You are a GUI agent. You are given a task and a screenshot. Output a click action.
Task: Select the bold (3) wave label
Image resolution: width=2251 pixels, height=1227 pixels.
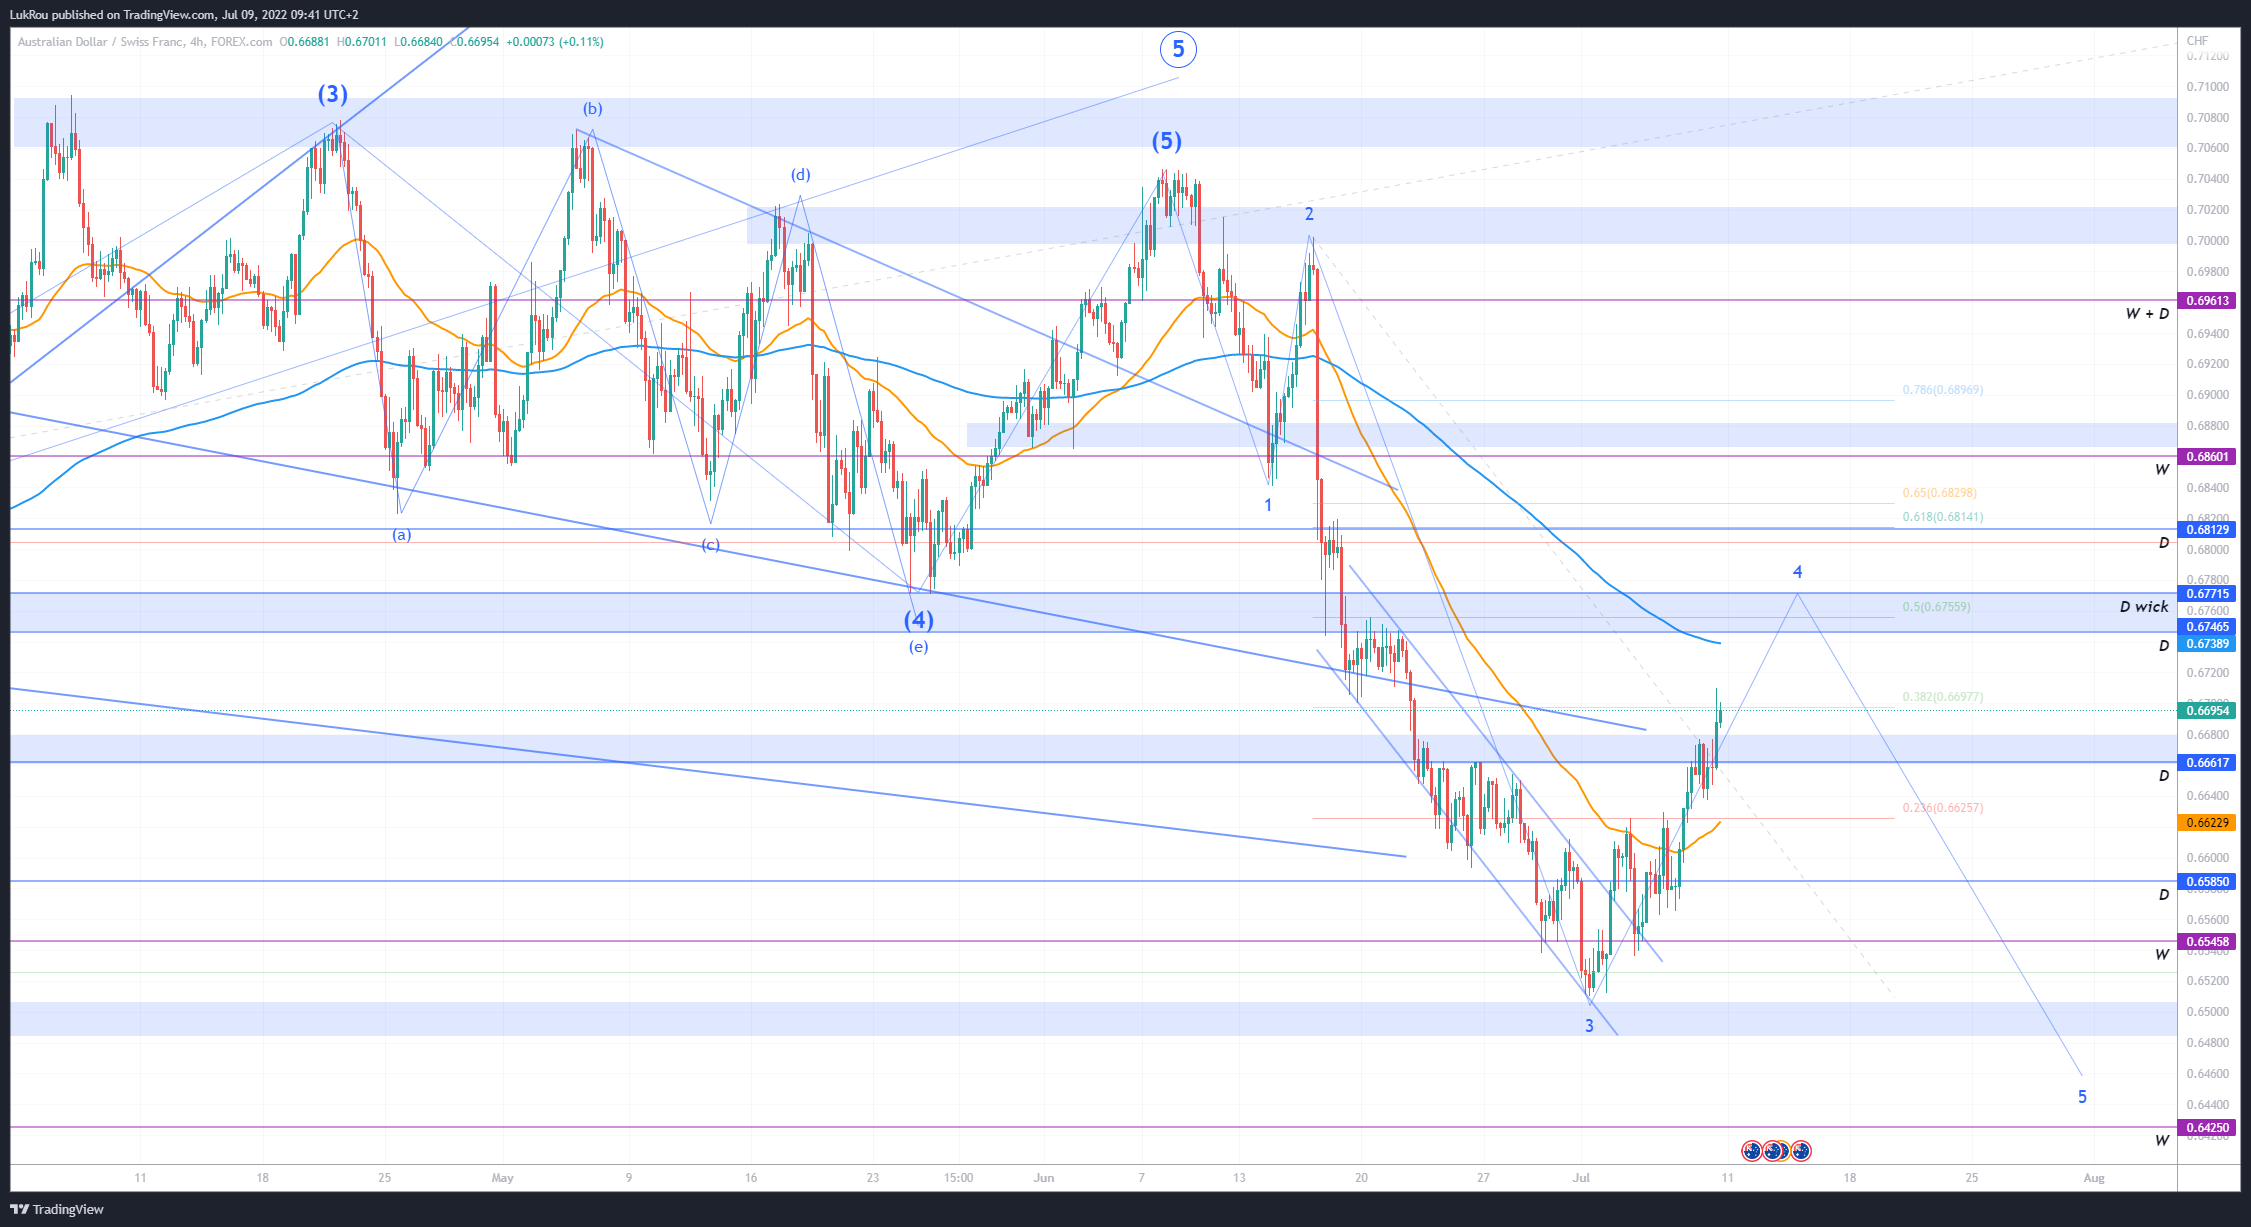point(333,94)
